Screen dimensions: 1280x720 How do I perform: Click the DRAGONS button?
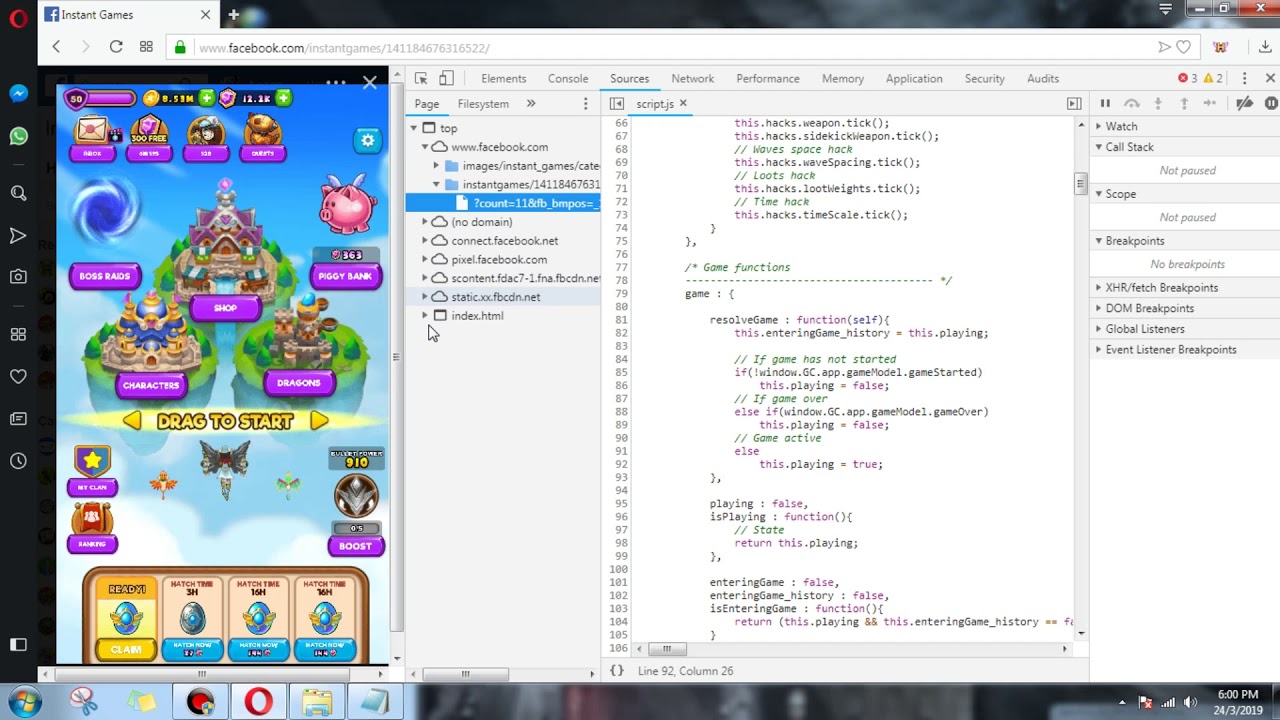tap(298, 383)
